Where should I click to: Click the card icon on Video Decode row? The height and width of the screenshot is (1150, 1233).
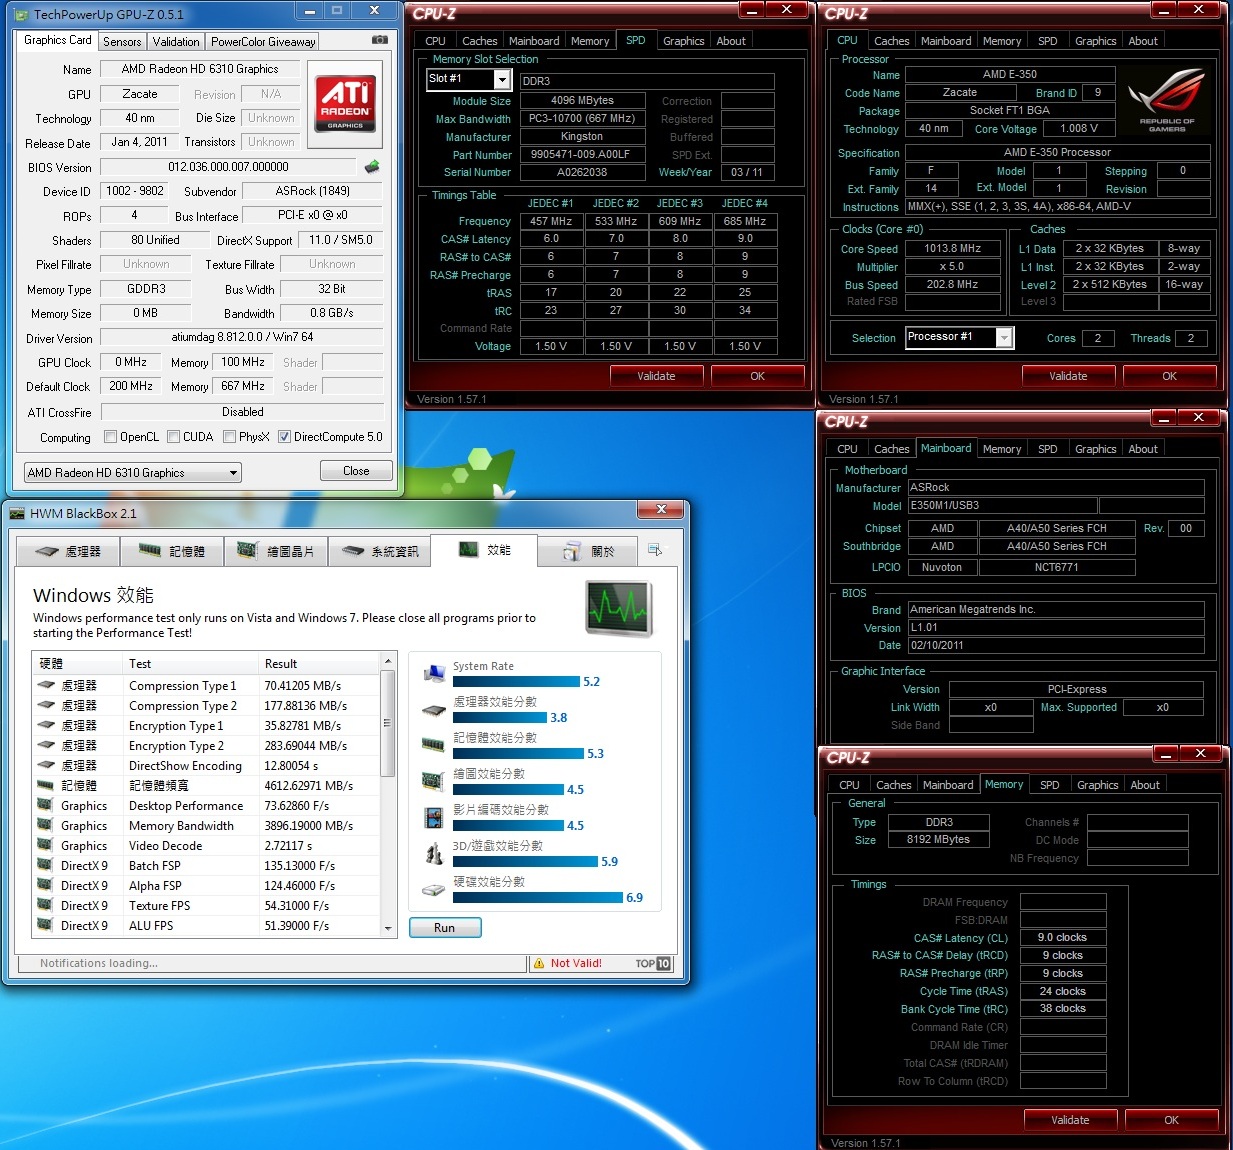tap(45, 845)
